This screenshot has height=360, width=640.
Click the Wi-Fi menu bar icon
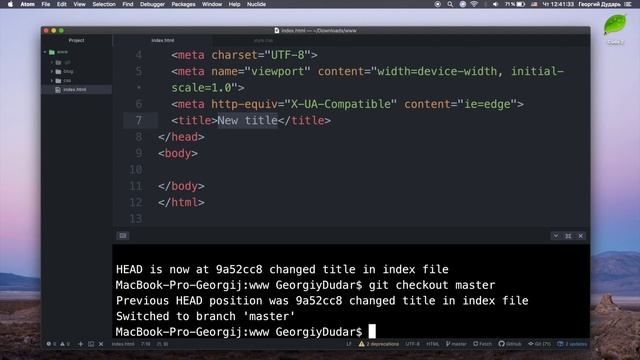474,4
